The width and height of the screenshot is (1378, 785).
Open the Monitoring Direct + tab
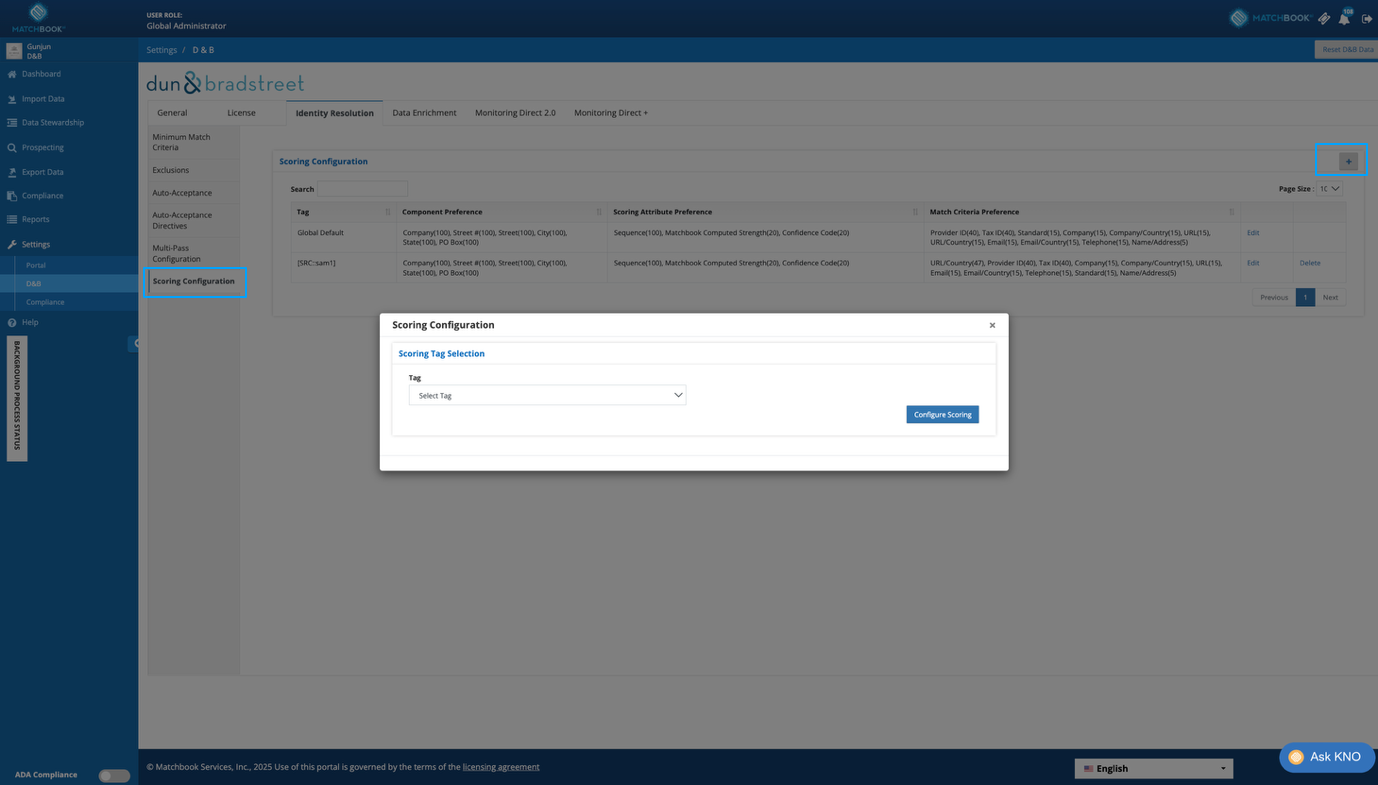[611, 113]
